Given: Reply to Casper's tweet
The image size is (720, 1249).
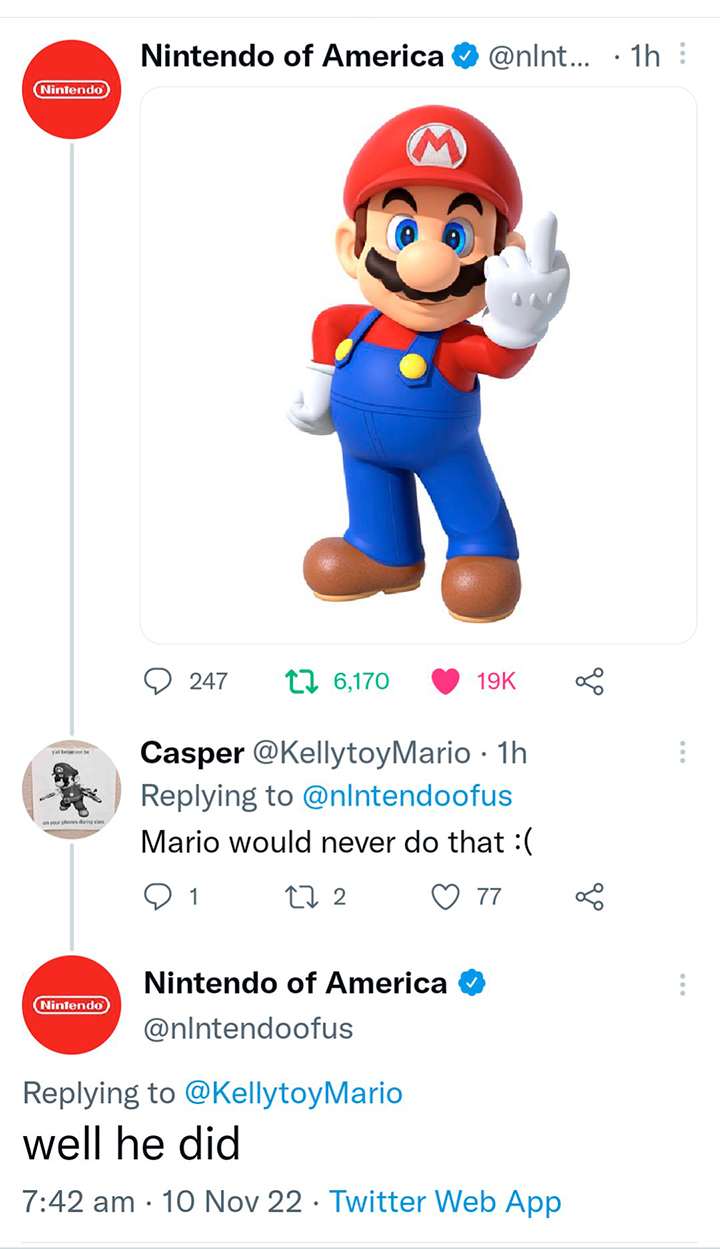Looking at the screenshot, I should point(158,897).
